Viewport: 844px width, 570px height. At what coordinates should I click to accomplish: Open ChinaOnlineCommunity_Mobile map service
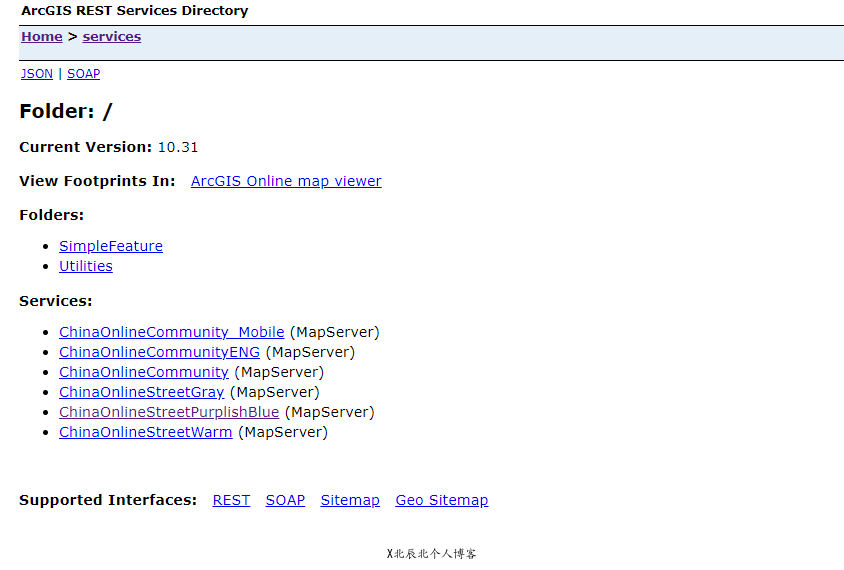coord(171,332)
